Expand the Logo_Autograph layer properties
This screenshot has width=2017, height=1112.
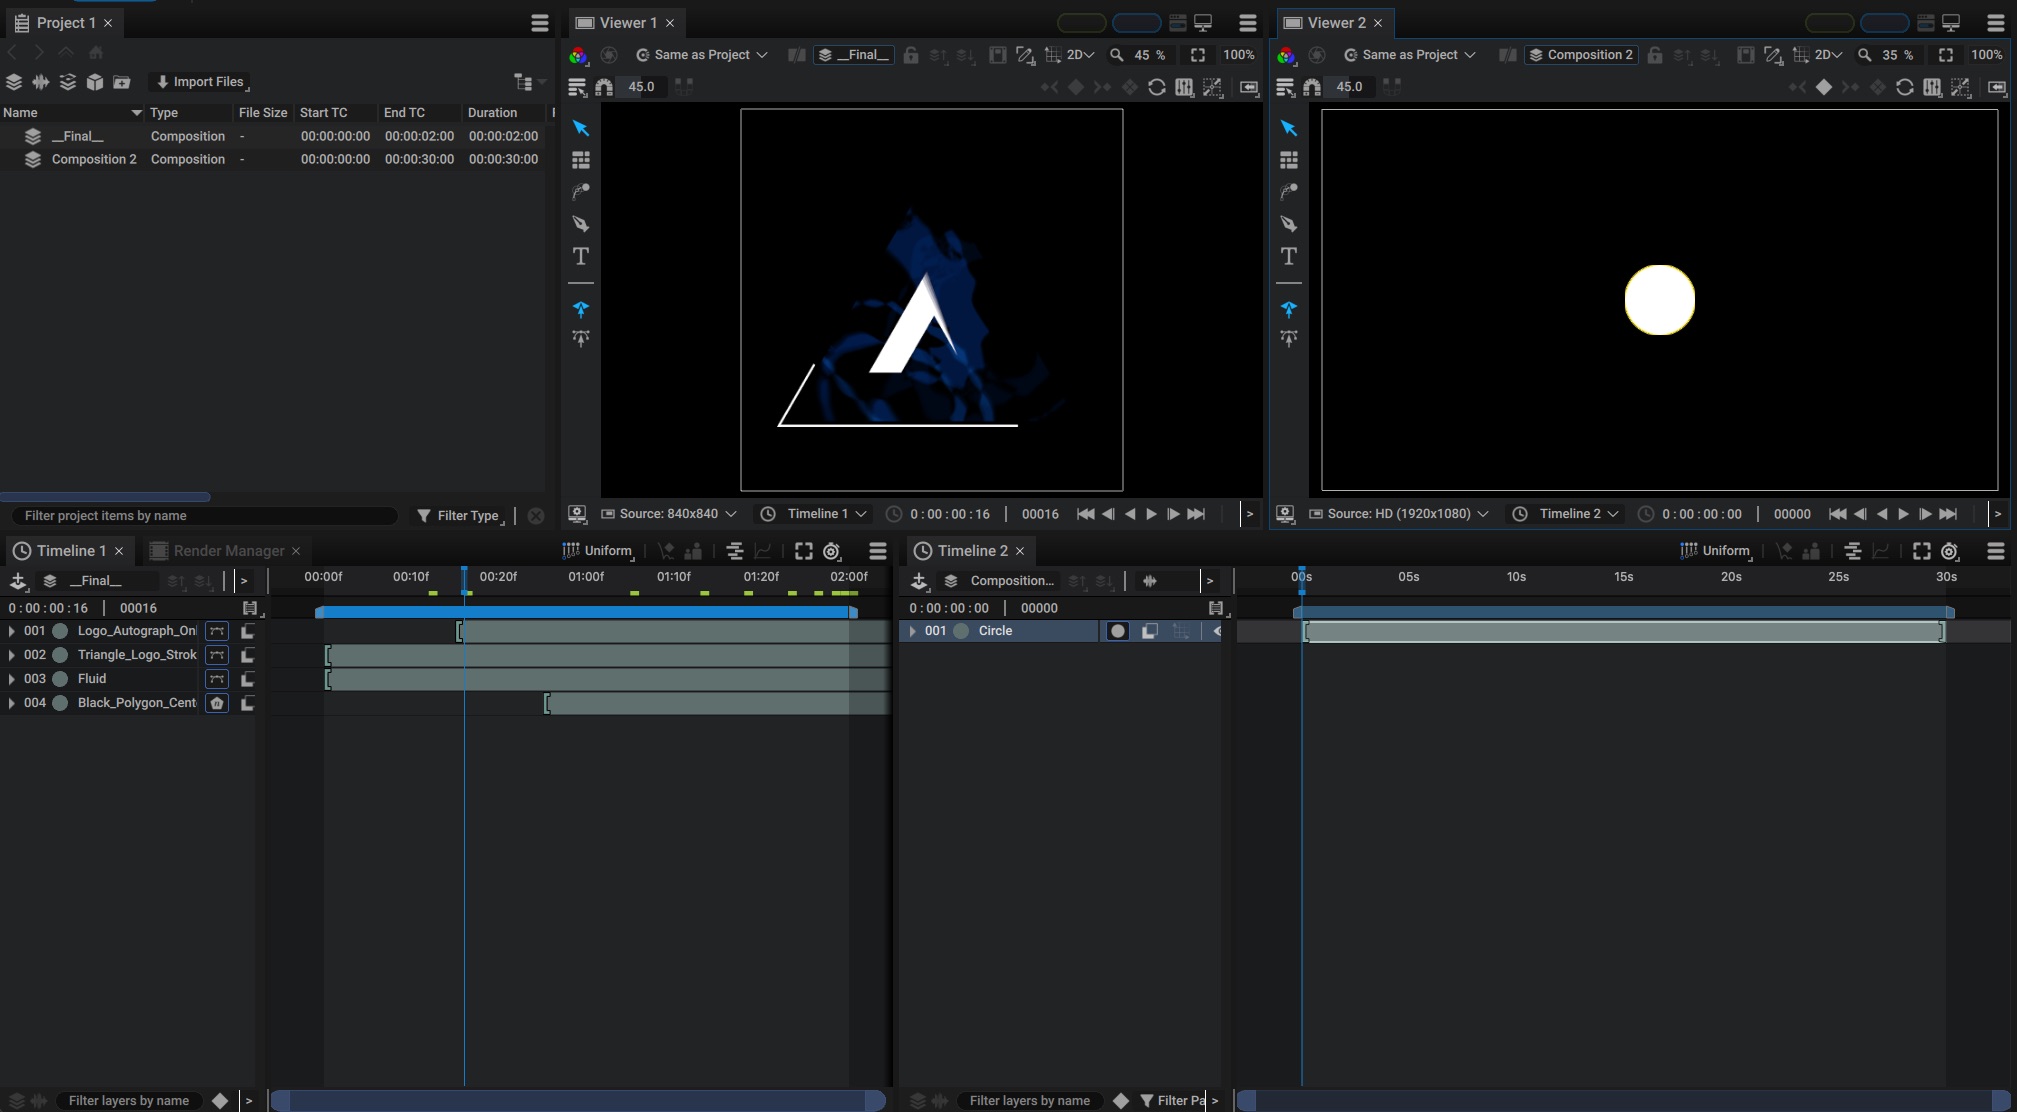point(11,631)
